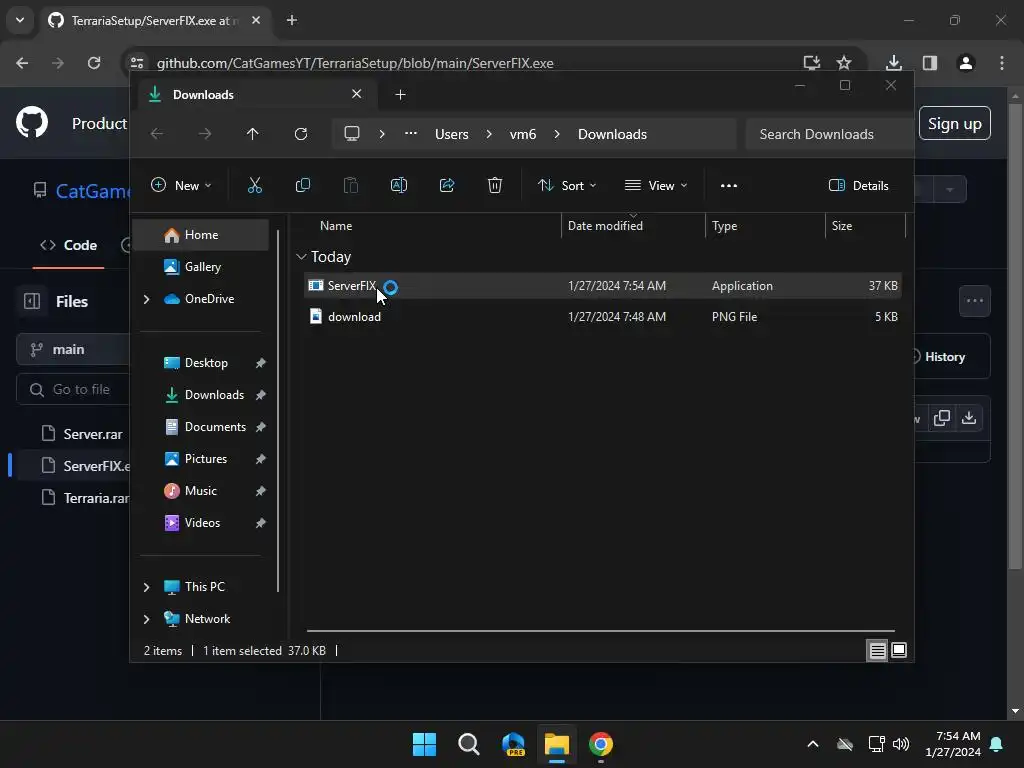Select the Downloads tab in Explorer
Screen dimensions: 1024x768
255,95
